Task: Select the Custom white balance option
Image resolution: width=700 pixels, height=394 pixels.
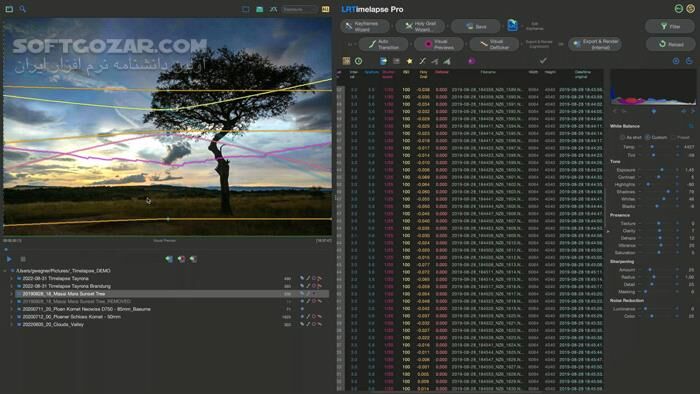Action: [x=656, y=137]
